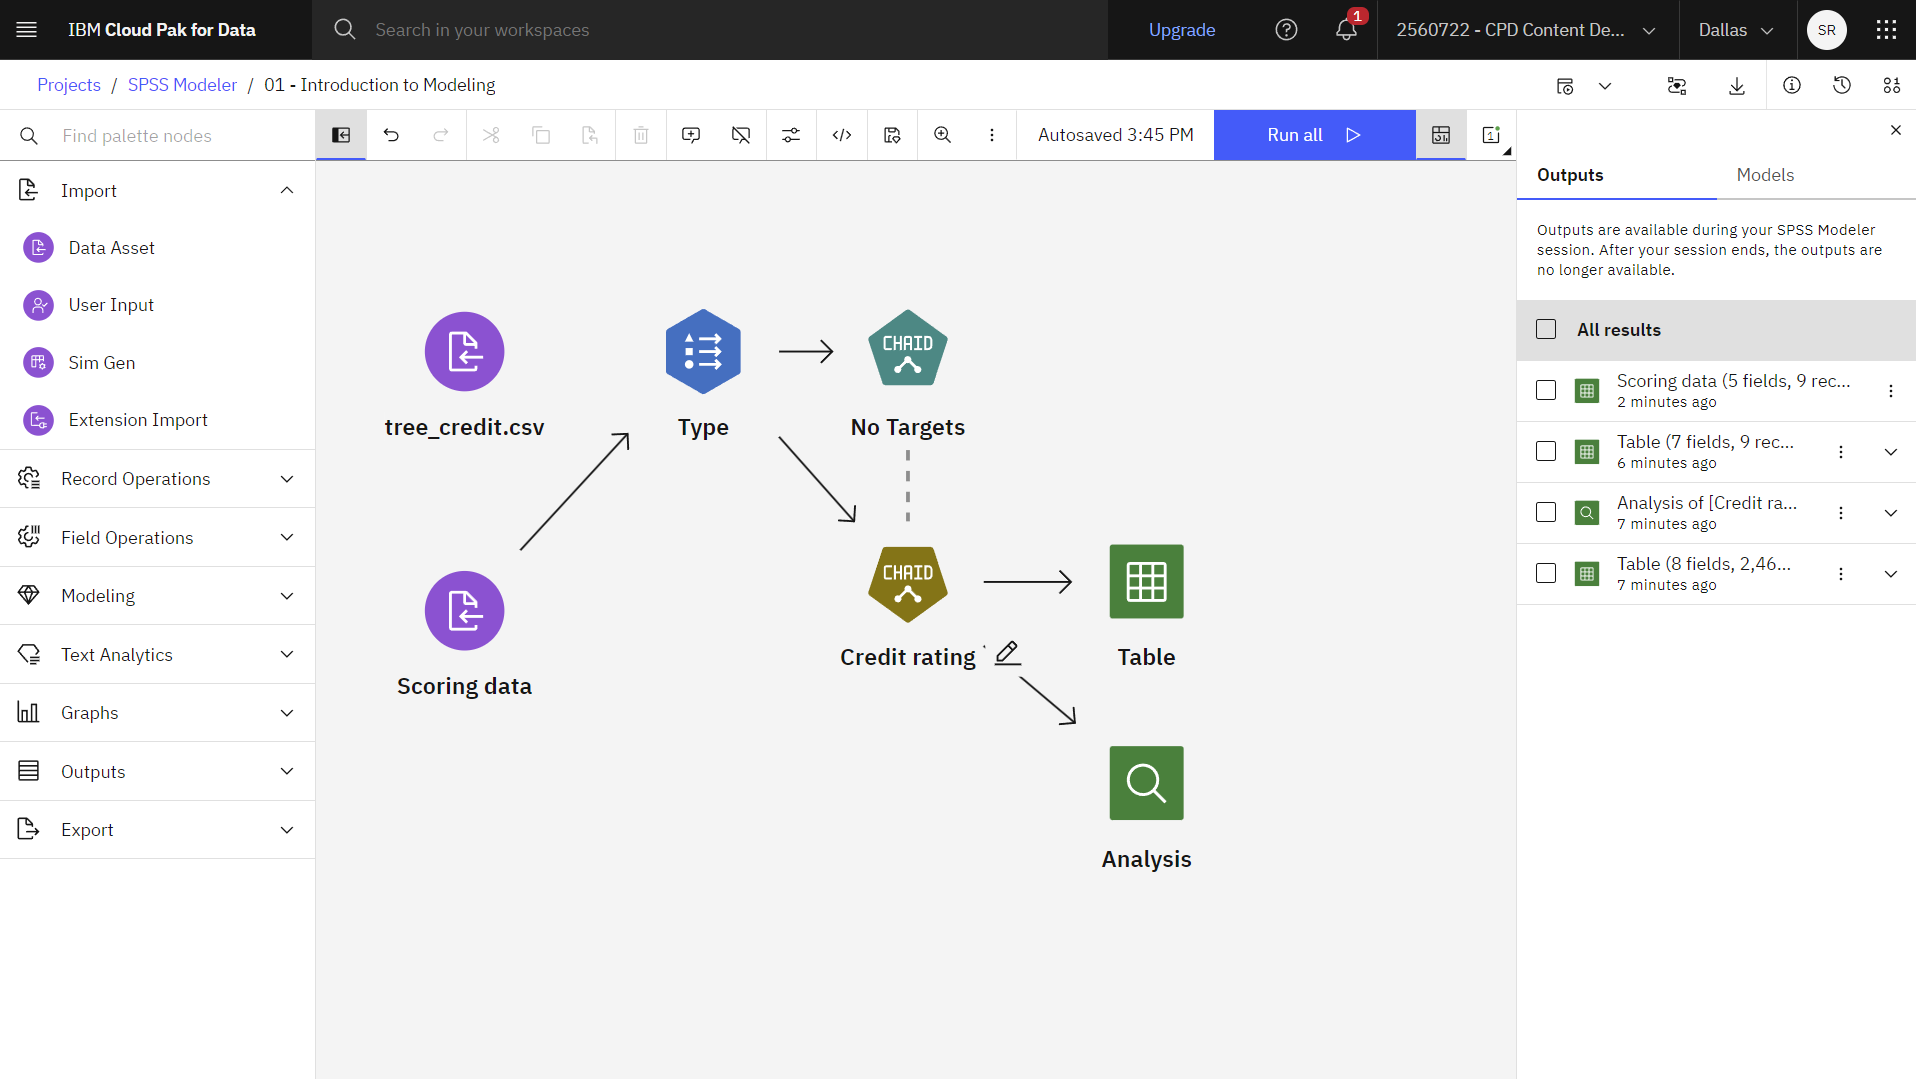Click the undo arrow in the toolbar
The height and width of the screenshot is (1079, 1916).
coord(391,135)
